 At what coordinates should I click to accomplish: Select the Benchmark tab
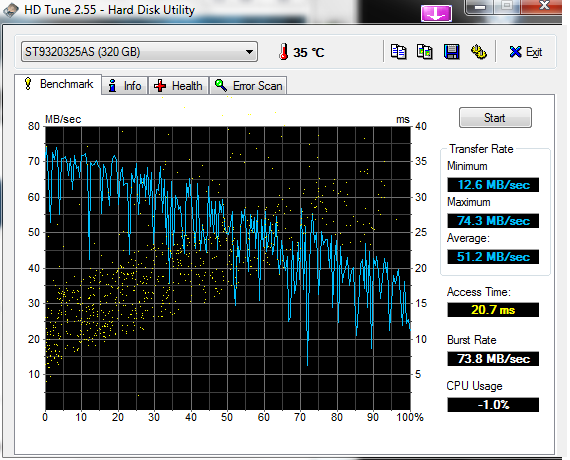[x=58, y=84]
